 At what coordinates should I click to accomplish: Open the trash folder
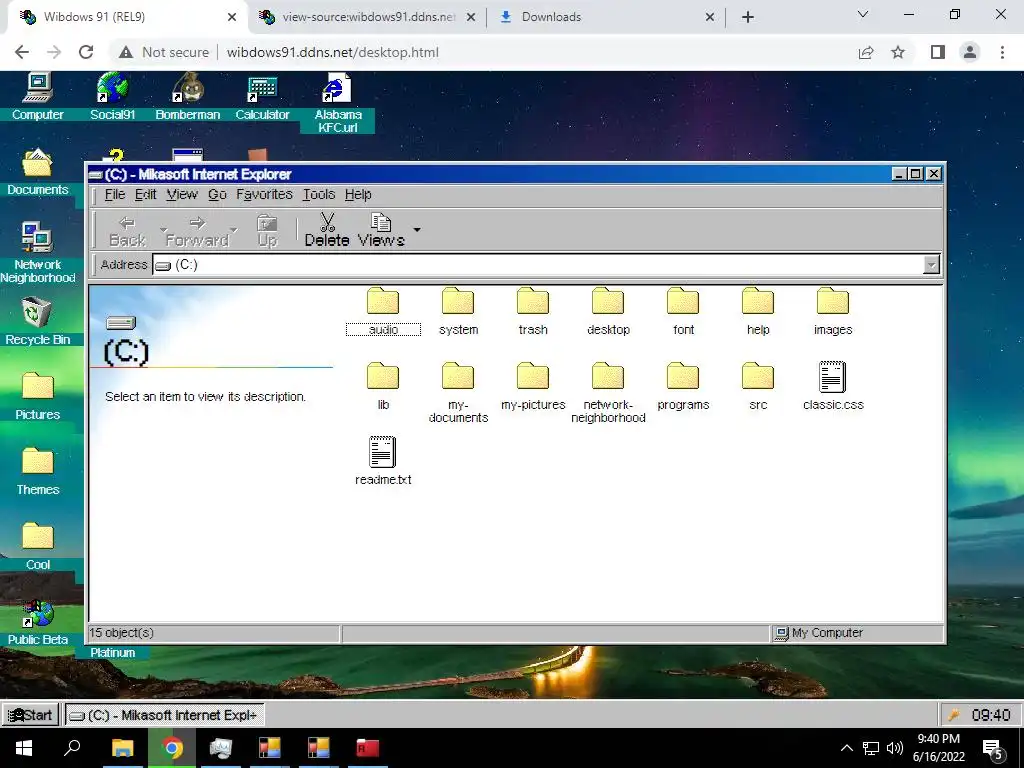(533, 312)
